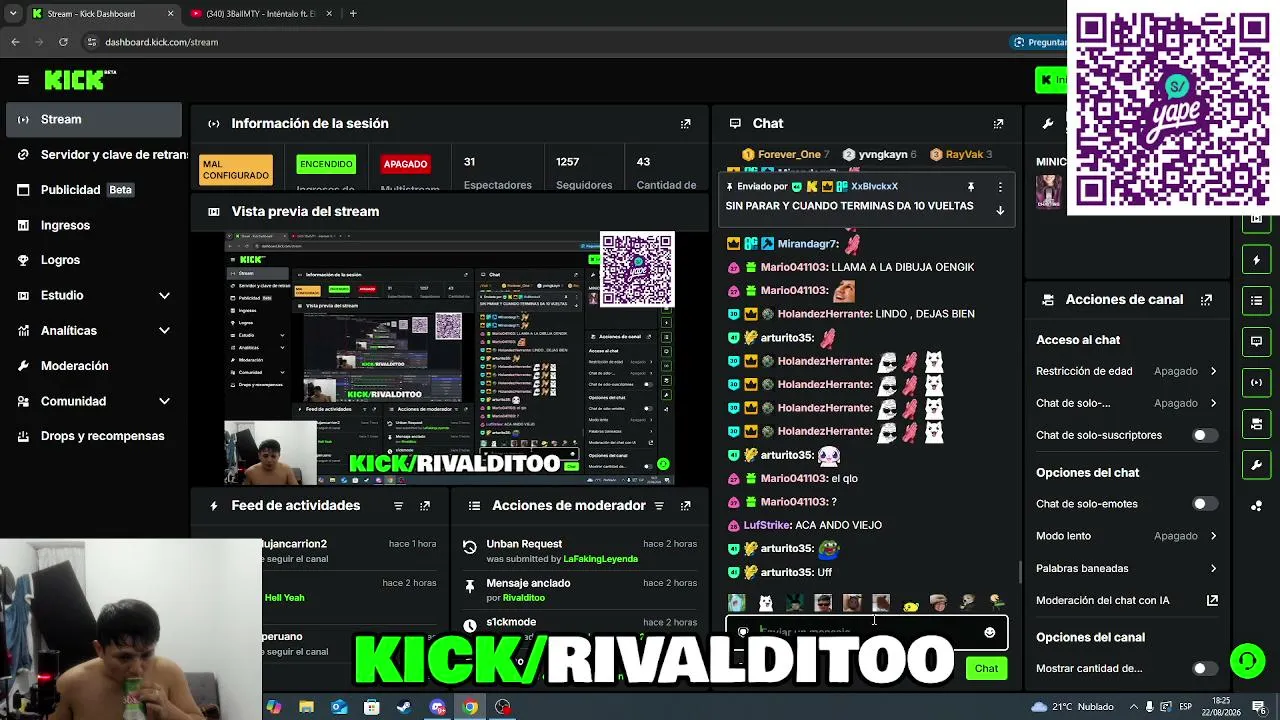The height and width of the screenshot is (720, 1280).
Task: Toggle Chat de solo-suscriptores switch
Action: 1205,436
